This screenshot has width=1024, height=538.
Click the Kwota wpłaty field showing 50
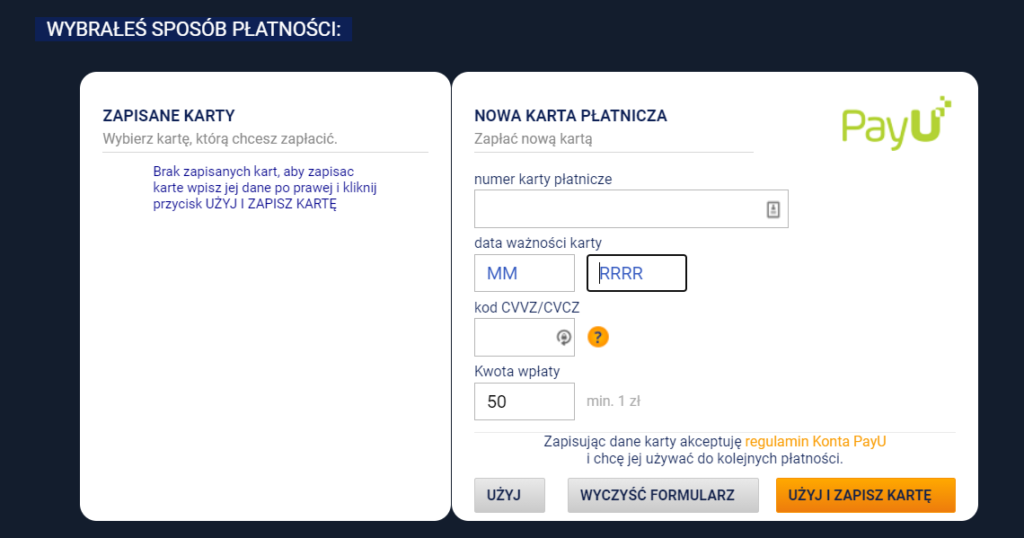pyautogui.click(x=524, y=402)
